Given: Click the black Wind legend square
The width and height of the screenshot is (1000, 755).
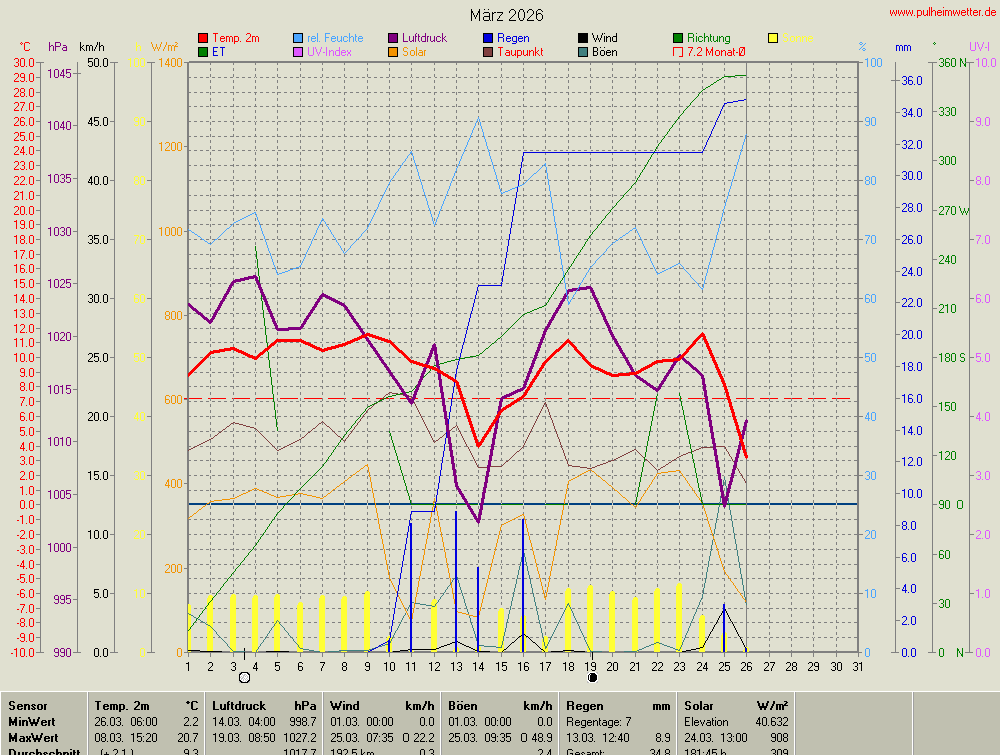Looking at the screenshot, I should [x=583, y=38].
